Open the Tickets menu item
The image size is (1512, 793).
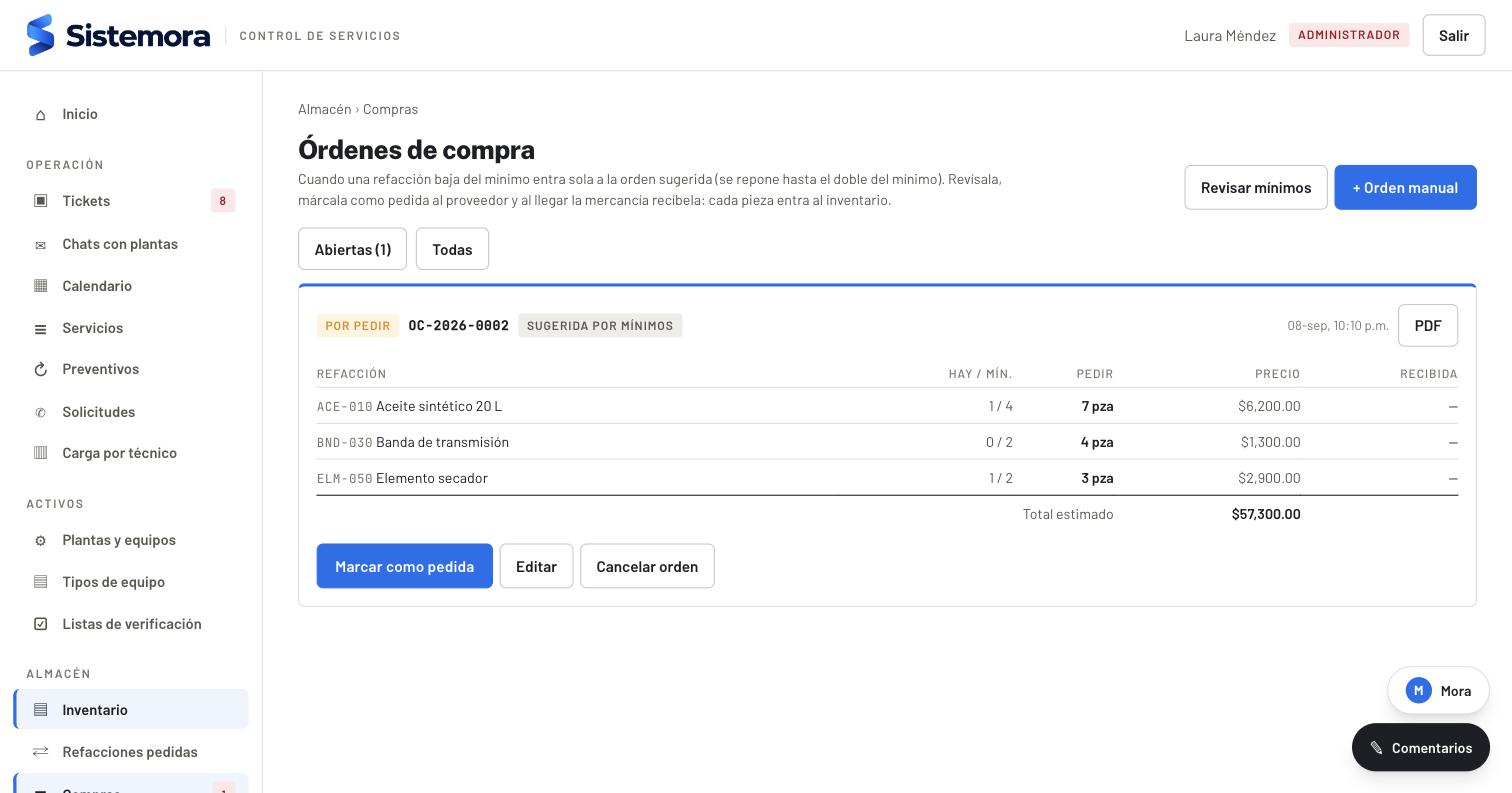(x=131, y=201)
